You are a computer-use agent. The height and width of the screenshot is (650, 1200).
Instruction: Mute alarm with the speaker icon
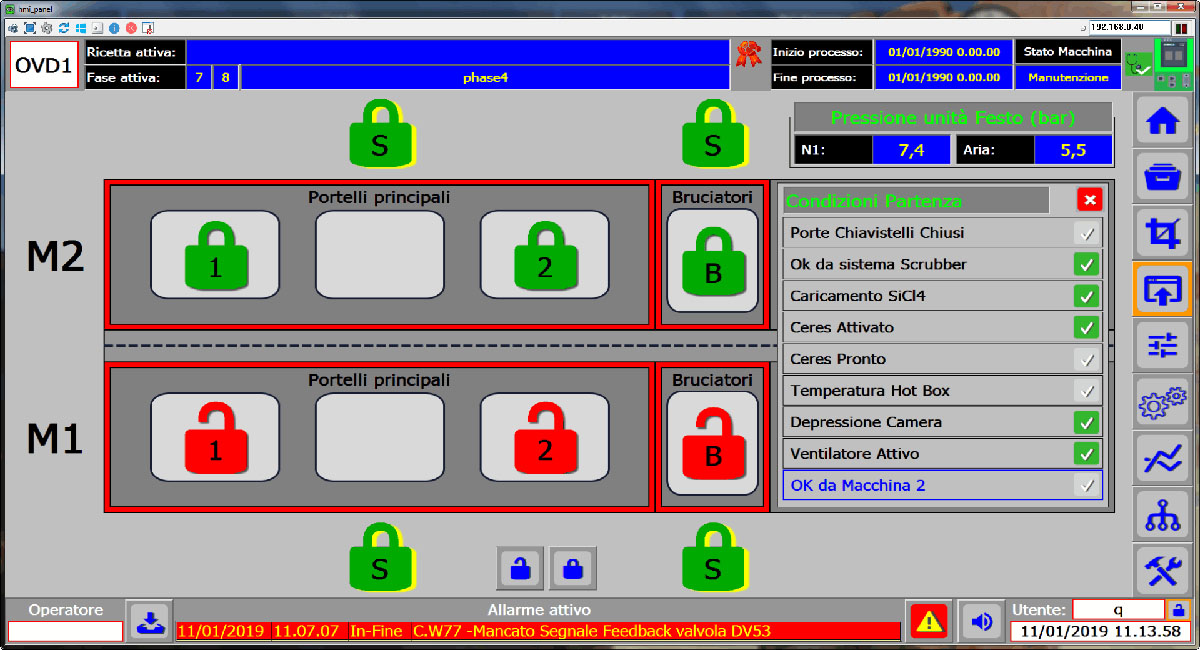click(981, 622)
